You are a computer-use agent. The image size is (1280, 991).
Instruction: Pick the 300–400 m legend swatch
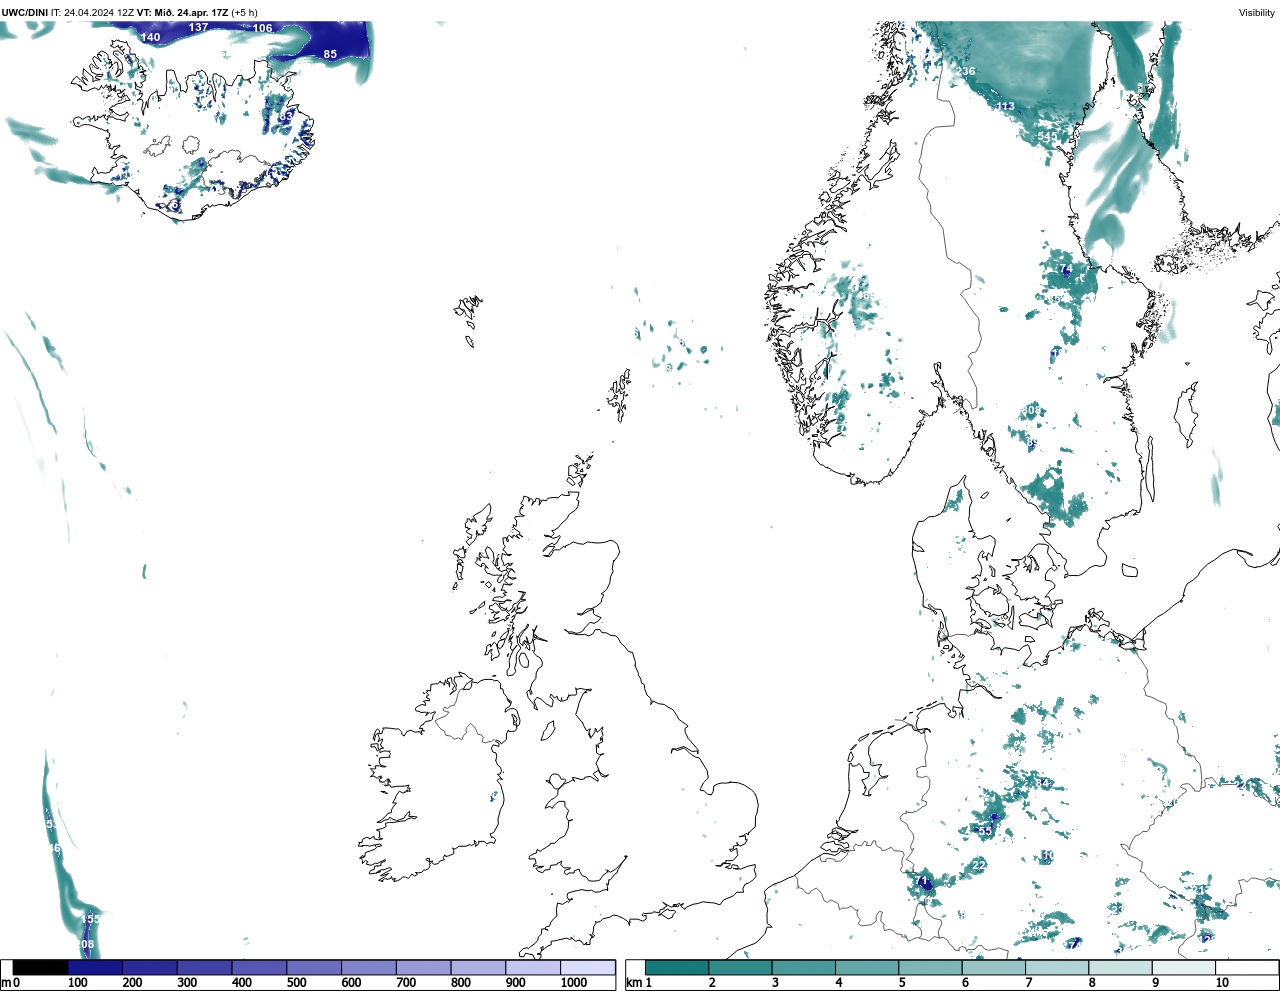pos(204,968)
